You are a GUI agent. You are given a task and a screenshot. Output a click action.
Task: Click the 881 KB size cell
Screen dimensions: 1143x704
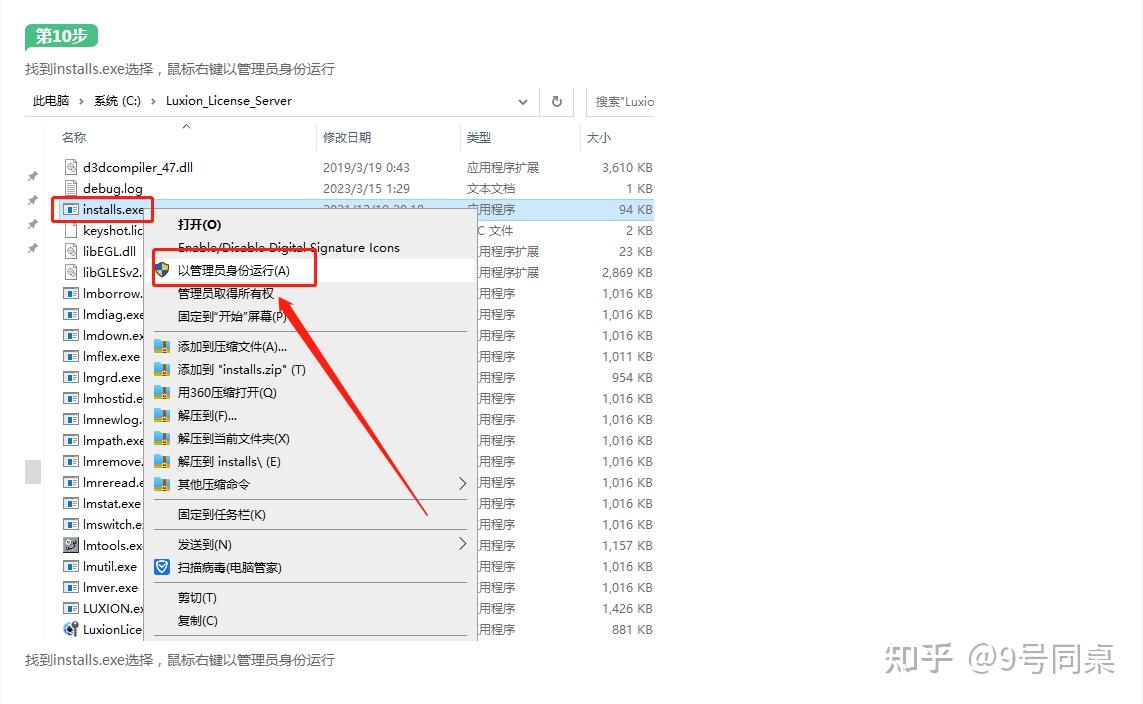click(632, 630)
